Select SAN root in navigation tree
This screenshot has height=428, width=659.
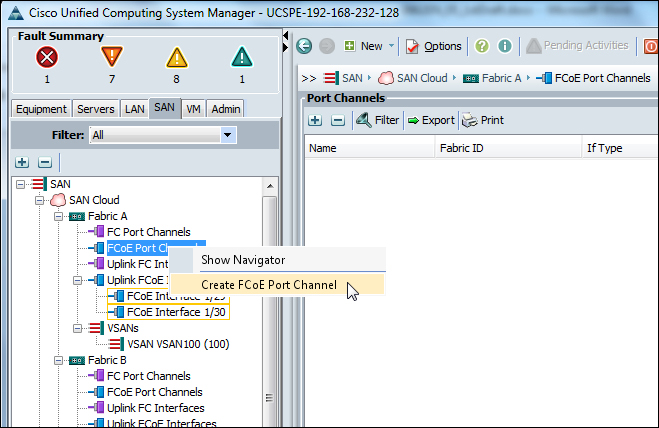coord(61,184)
